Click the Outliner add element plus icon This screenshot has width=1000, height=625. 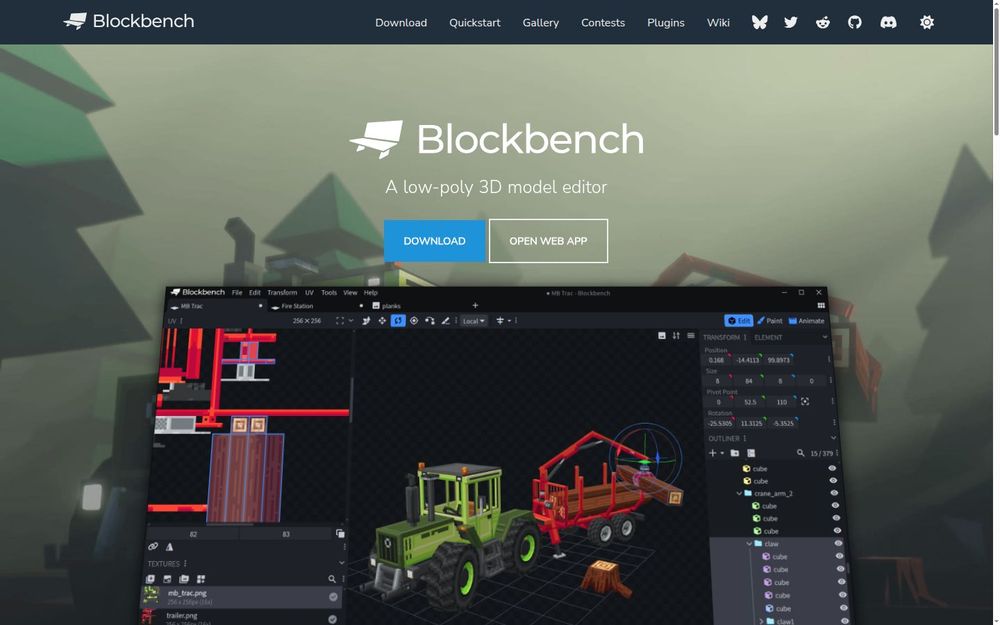(x=713, y=453)
